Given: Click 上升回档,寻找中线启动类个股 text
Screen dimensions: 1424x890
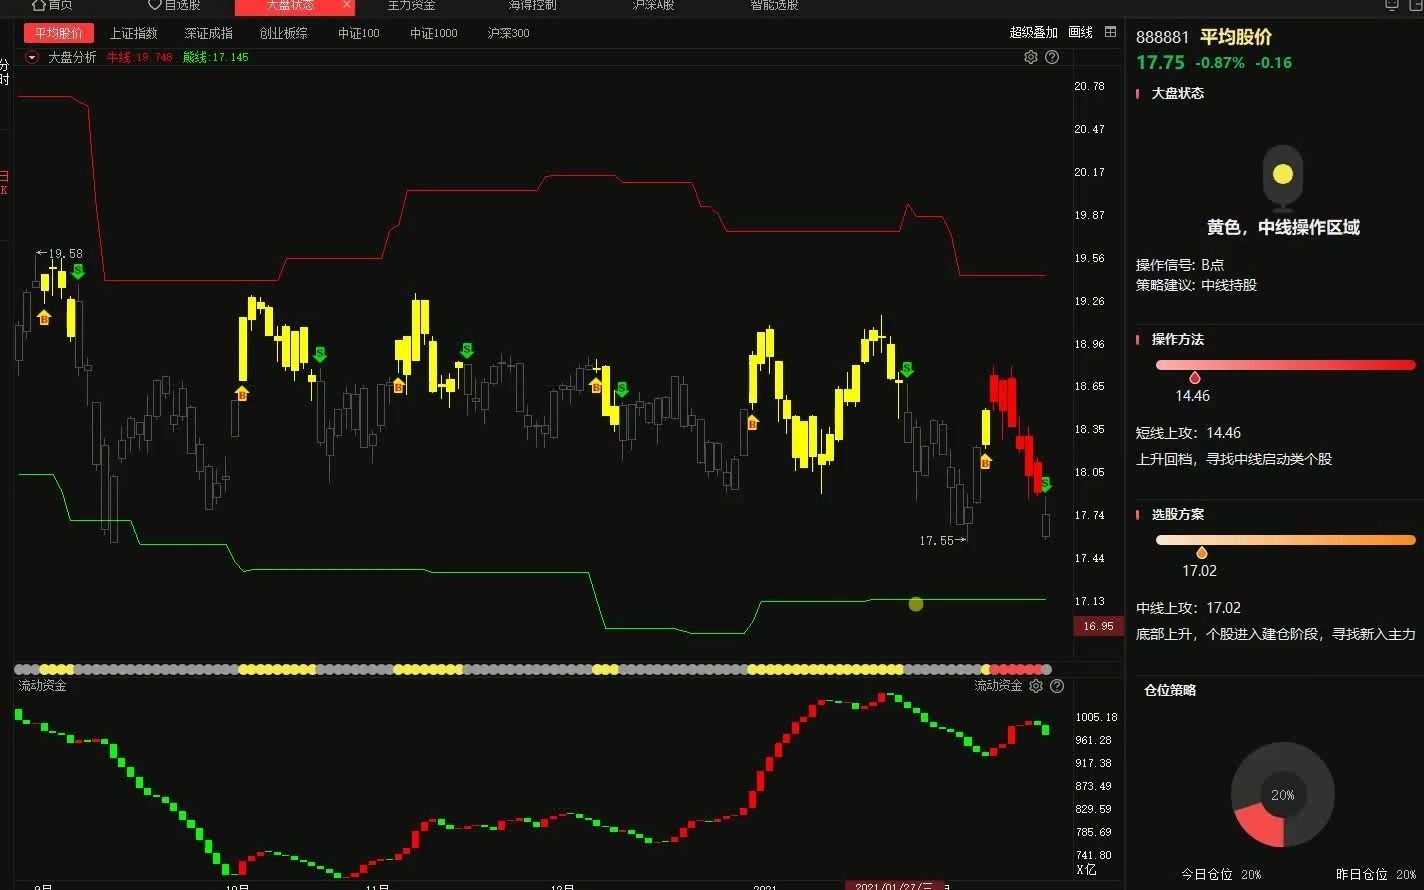Looking at the screenshot, I should 1234,460.
